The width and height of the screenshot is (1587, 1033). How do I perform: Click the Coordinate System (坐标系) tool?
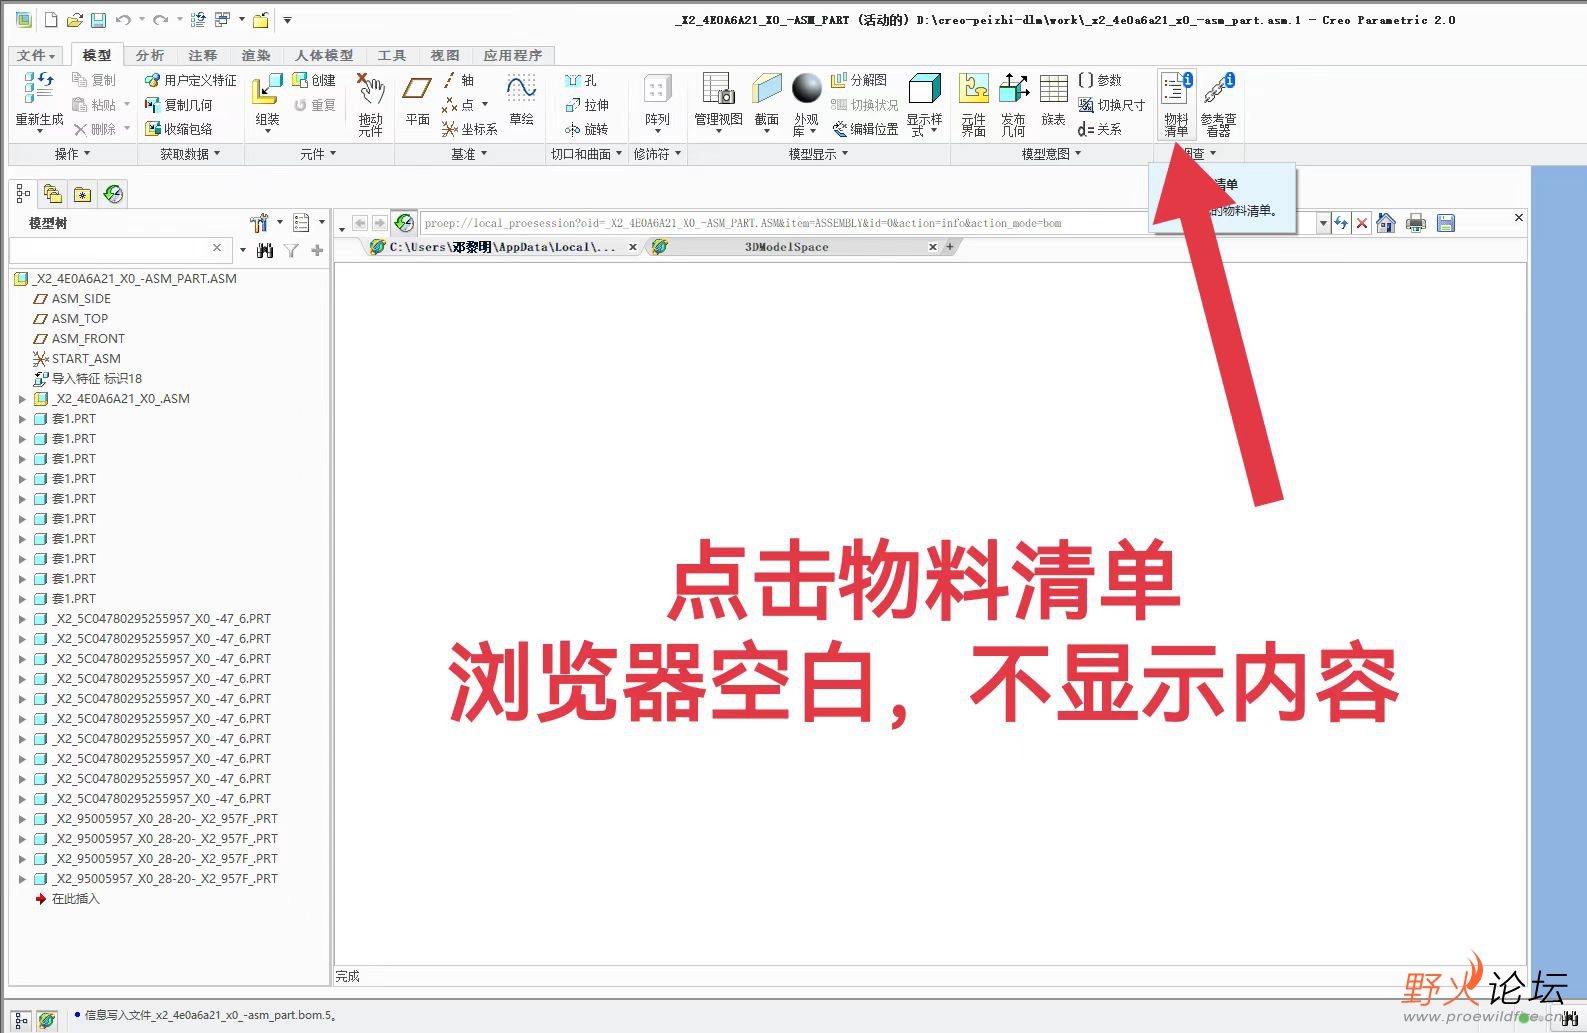tap(470, 129)
